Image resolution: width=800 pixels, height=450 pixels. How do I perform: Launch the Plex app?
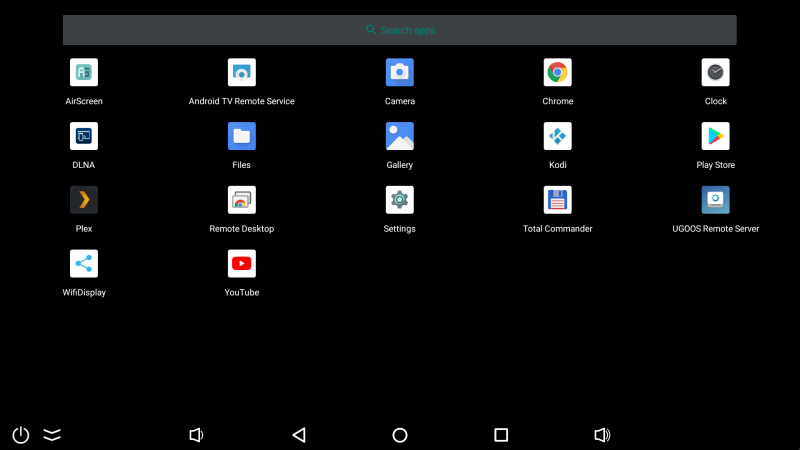(84, 200)
